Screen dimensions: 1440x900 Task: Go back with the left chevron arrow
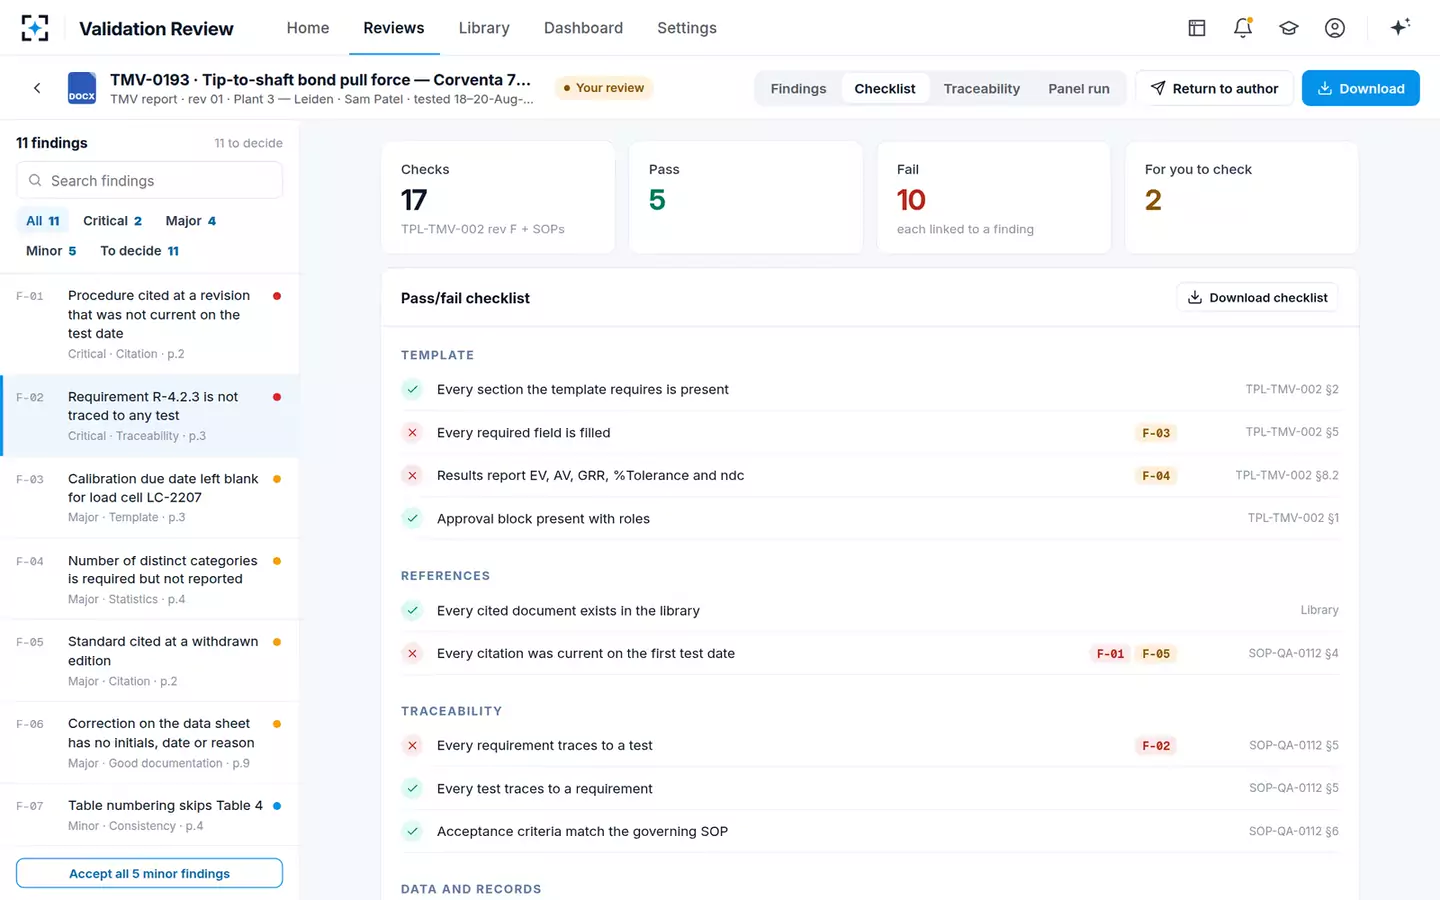point(37,88)
